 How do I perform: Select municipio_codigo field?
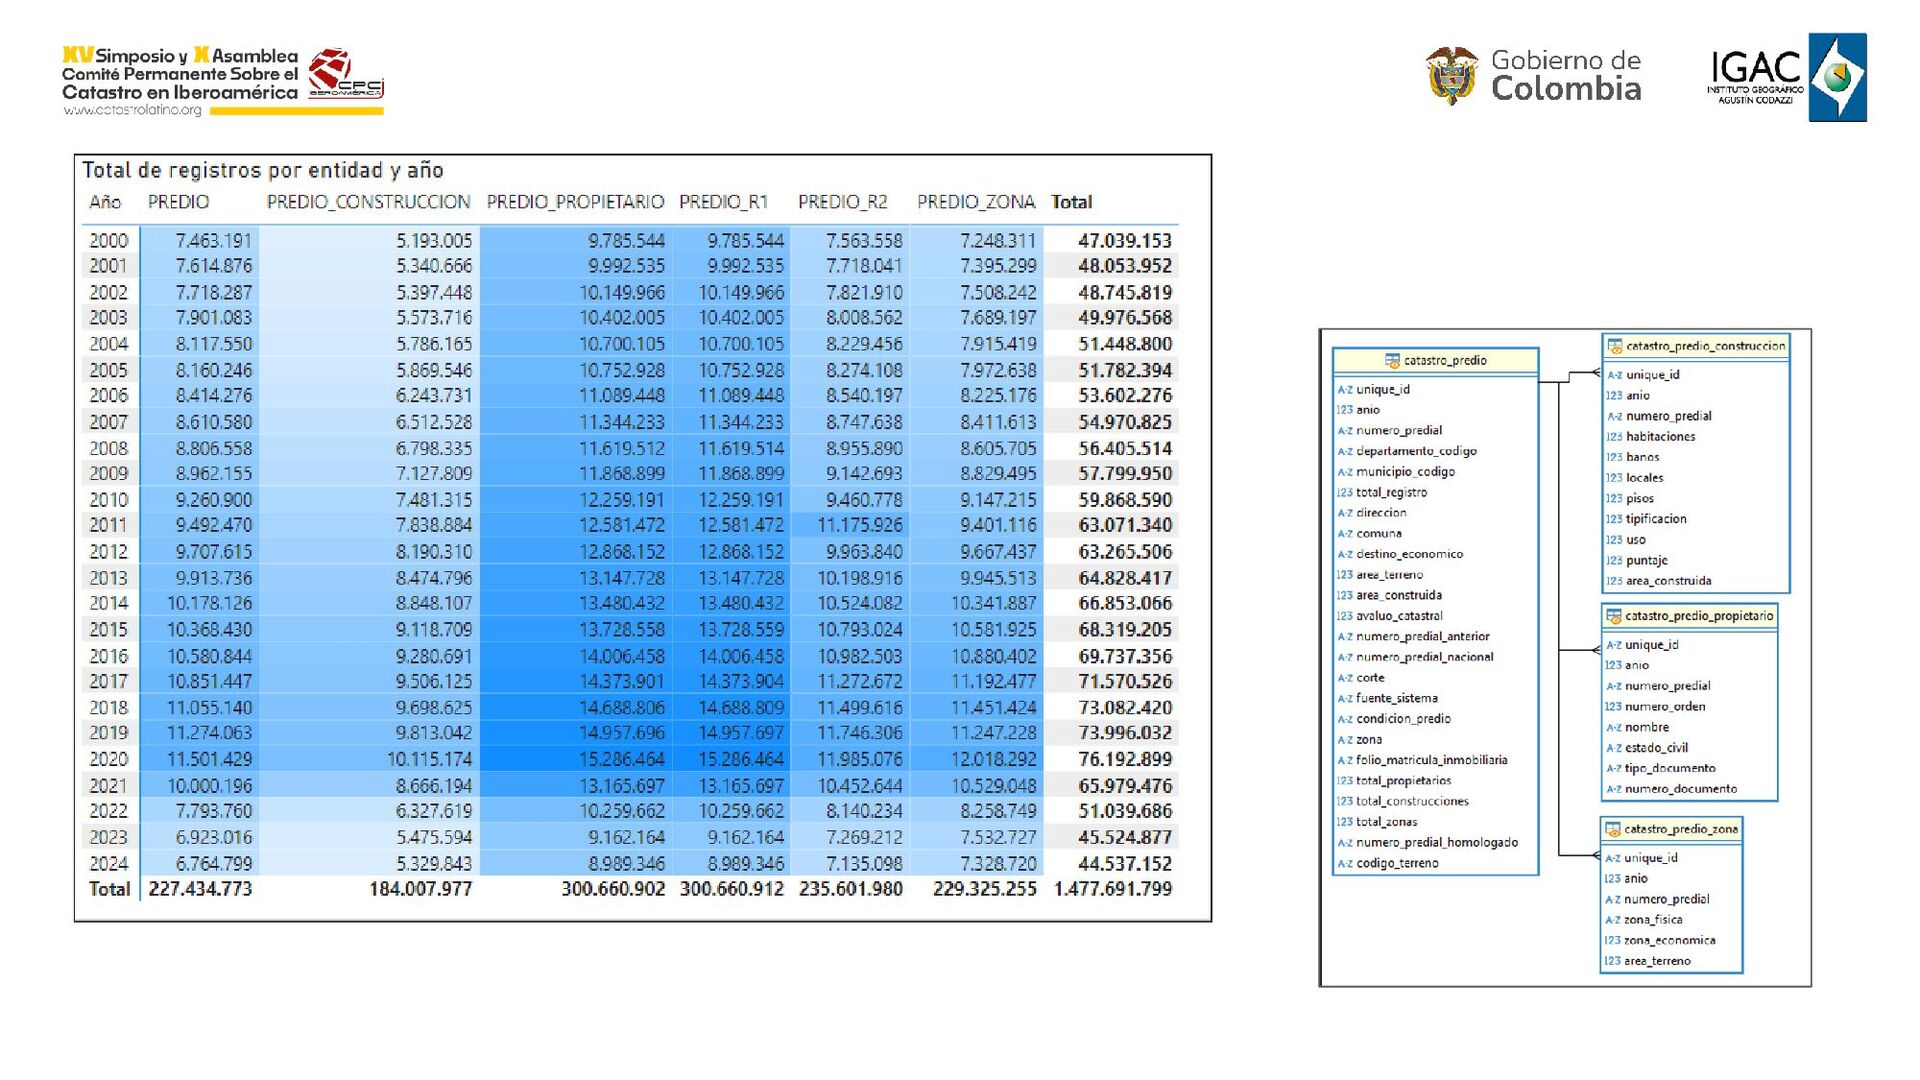(x=1405, y=472)
